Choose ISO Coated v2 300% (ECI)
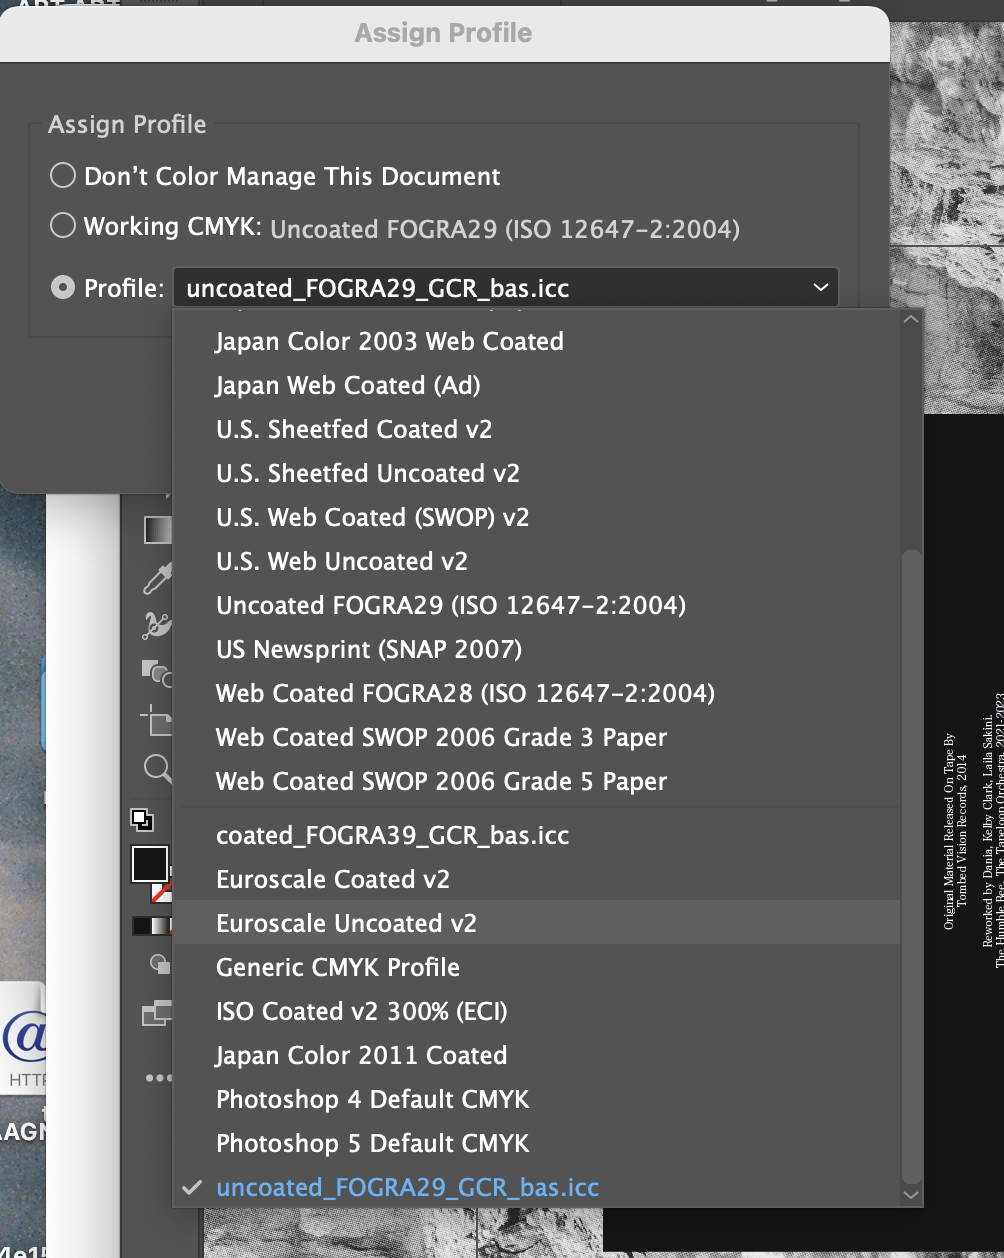 point(361,1011)
